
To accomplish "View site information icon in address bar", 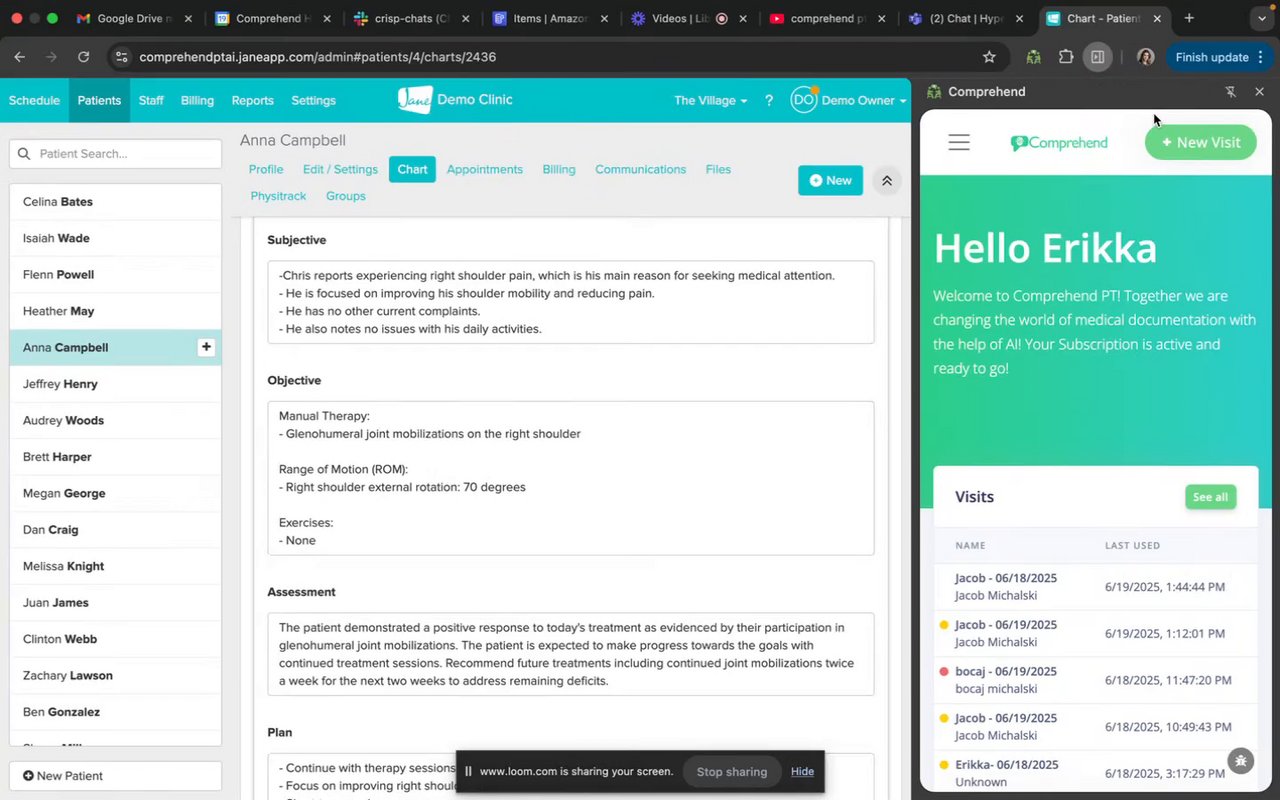I will click(120, 57).
